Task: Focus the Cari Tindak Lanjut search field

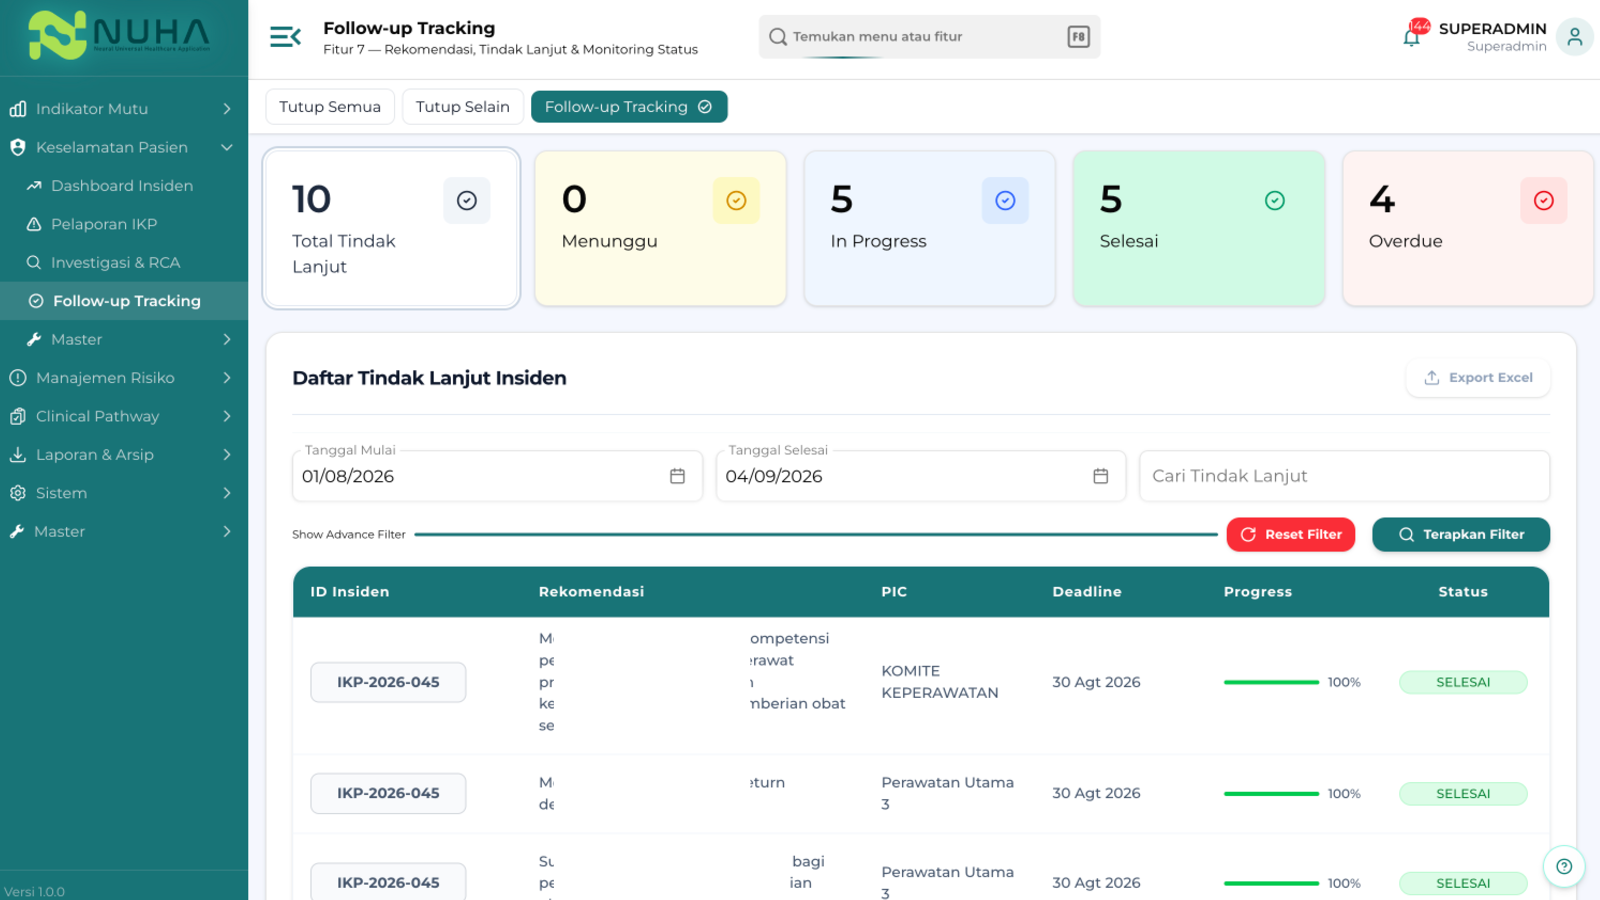Action: coord(1344,476)
